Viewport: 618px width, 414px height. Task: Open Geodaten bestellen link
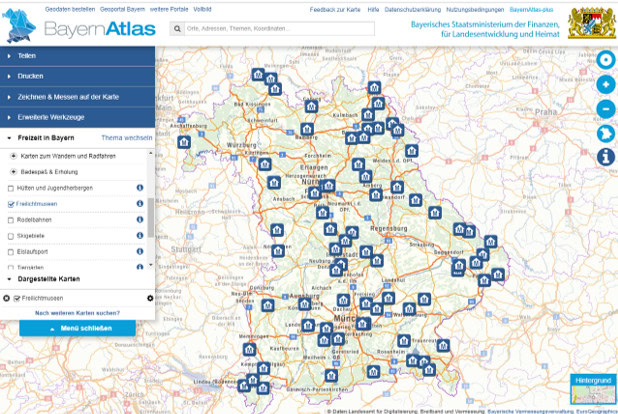point(70,9)
